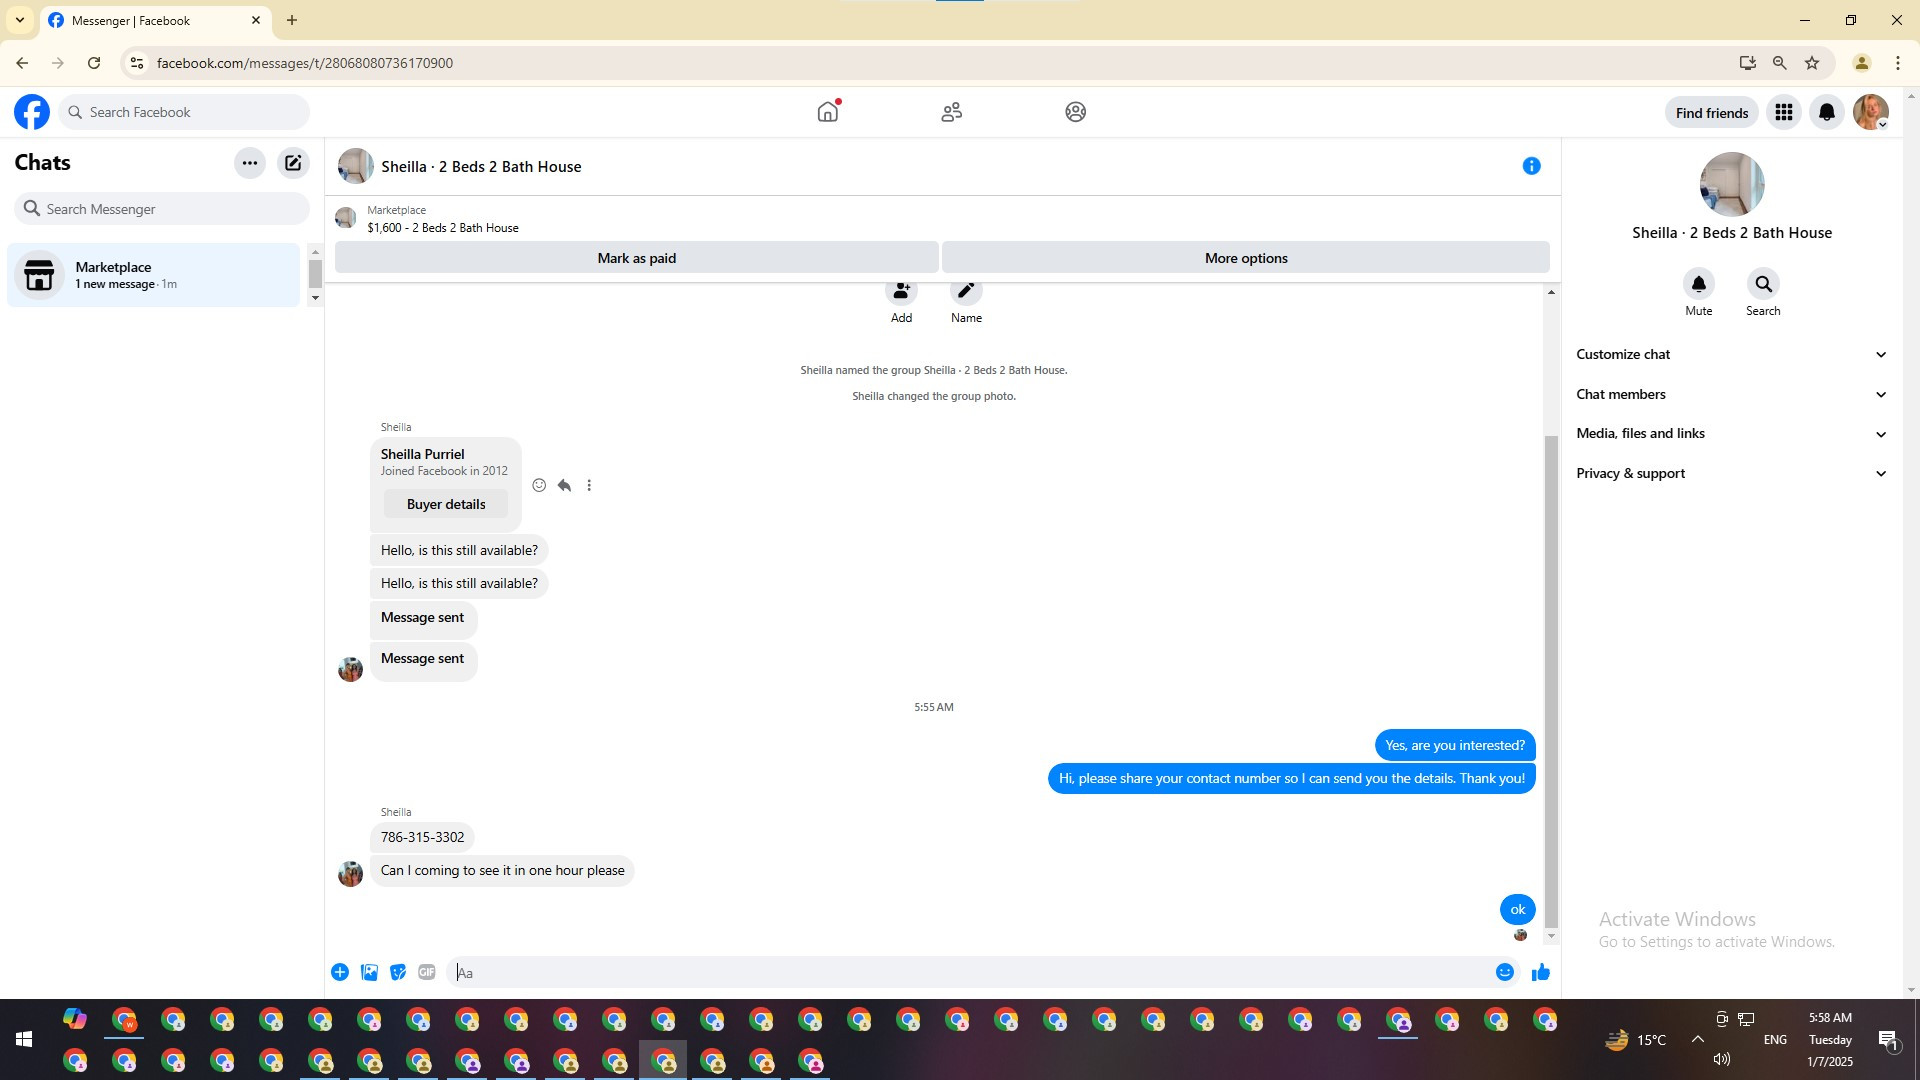Open the GIF picker icon
The image size is (1920, 1080).
427,972
